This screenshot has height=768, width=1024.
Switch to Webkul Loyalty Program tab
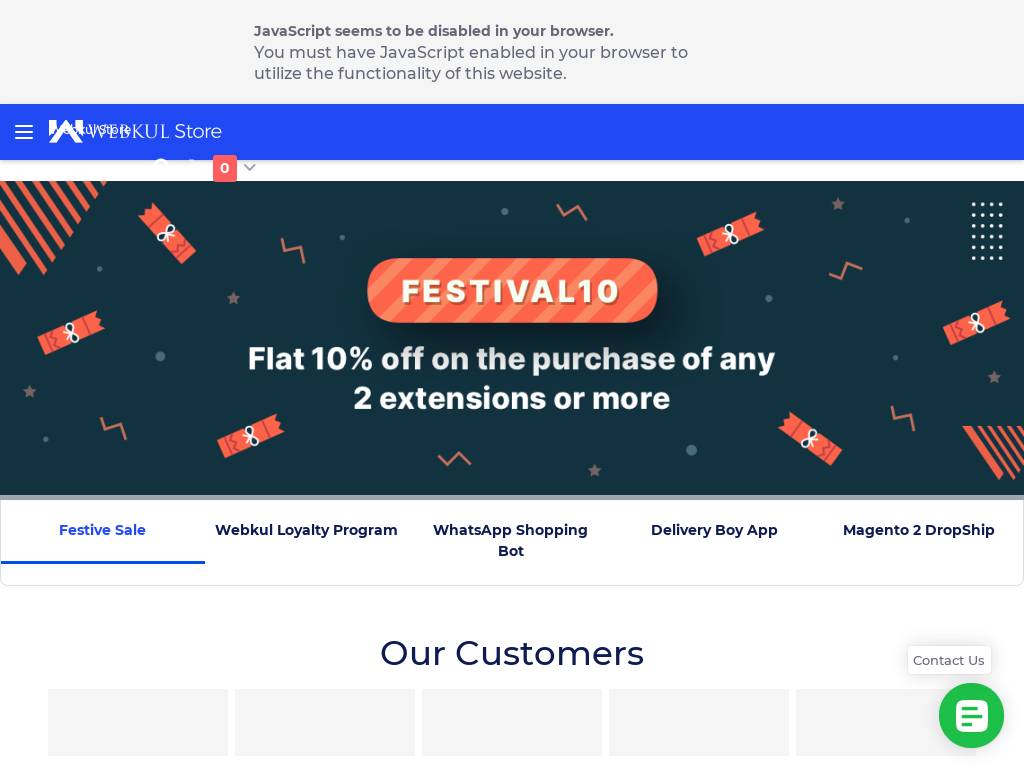pos(306,531)
